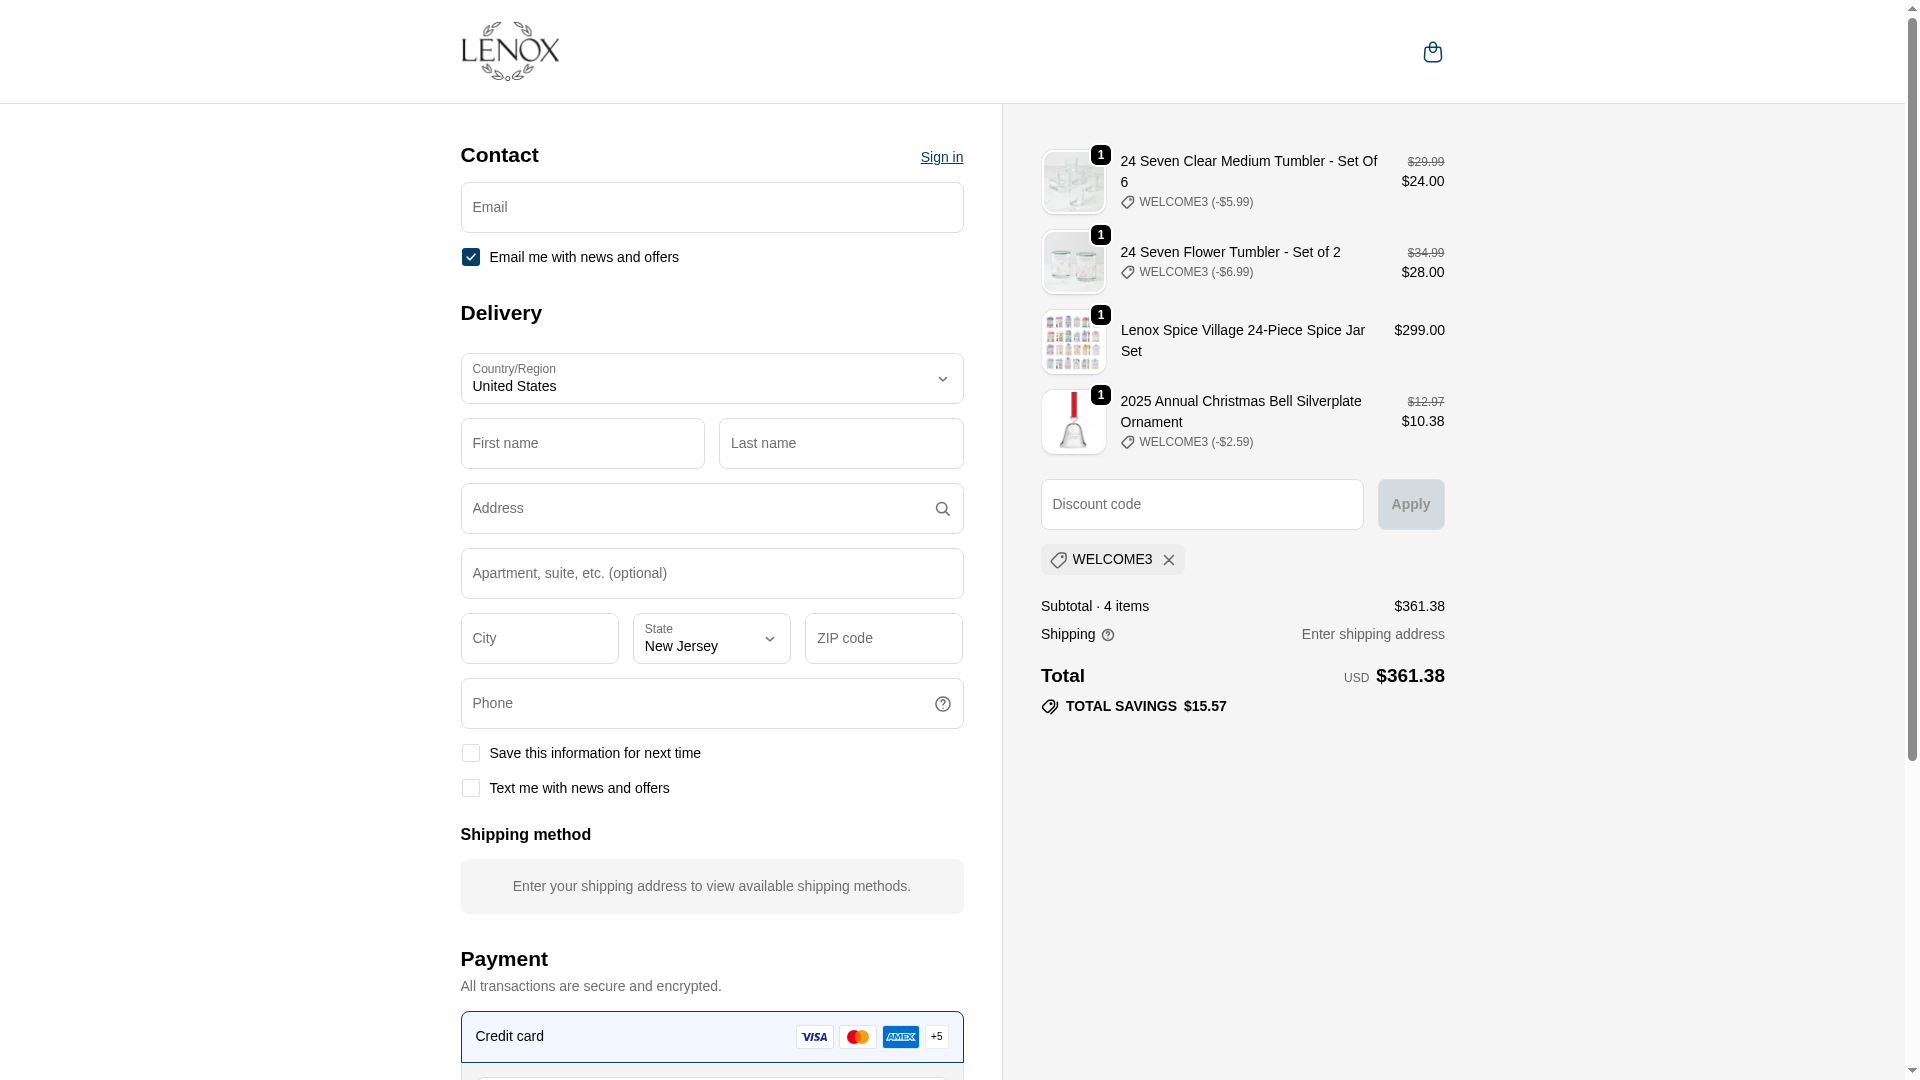Screen dimensions: 1920x1080
Task: Click the Spice Village Jar Set thumbnail
Action: (x=1073, y=342)
